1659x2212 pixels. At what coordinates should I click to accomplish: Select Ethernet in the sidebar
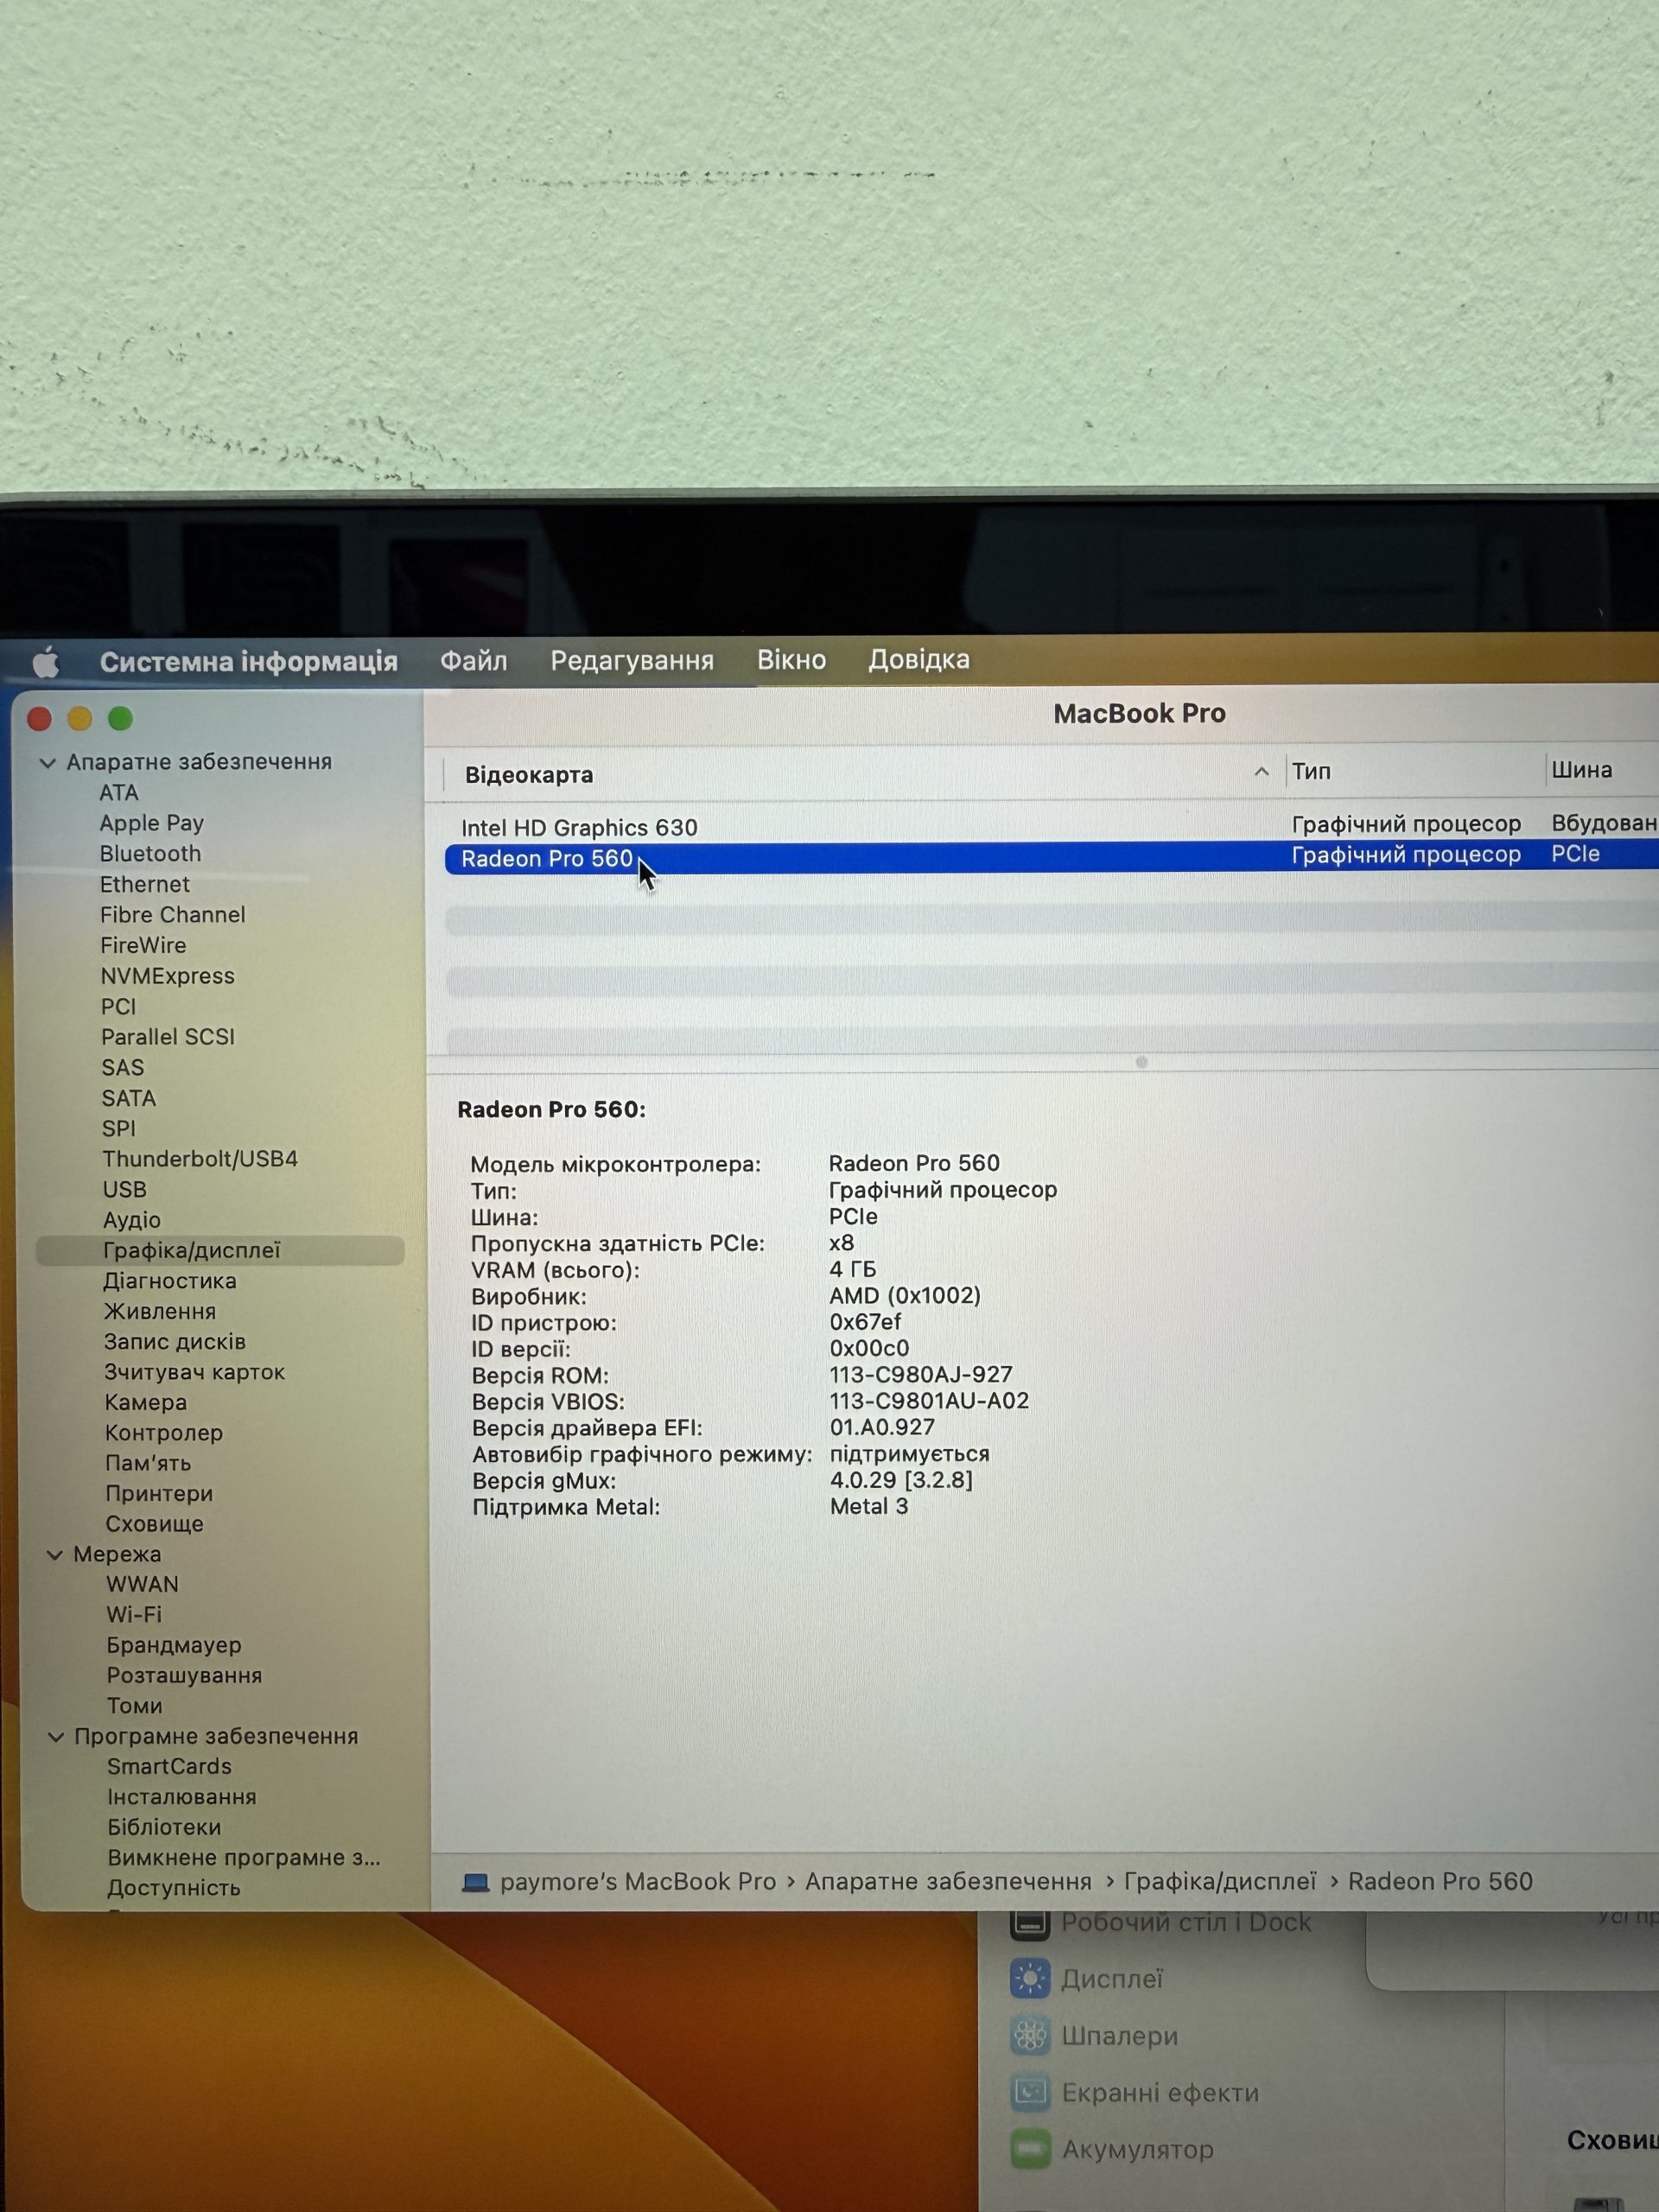145,885
